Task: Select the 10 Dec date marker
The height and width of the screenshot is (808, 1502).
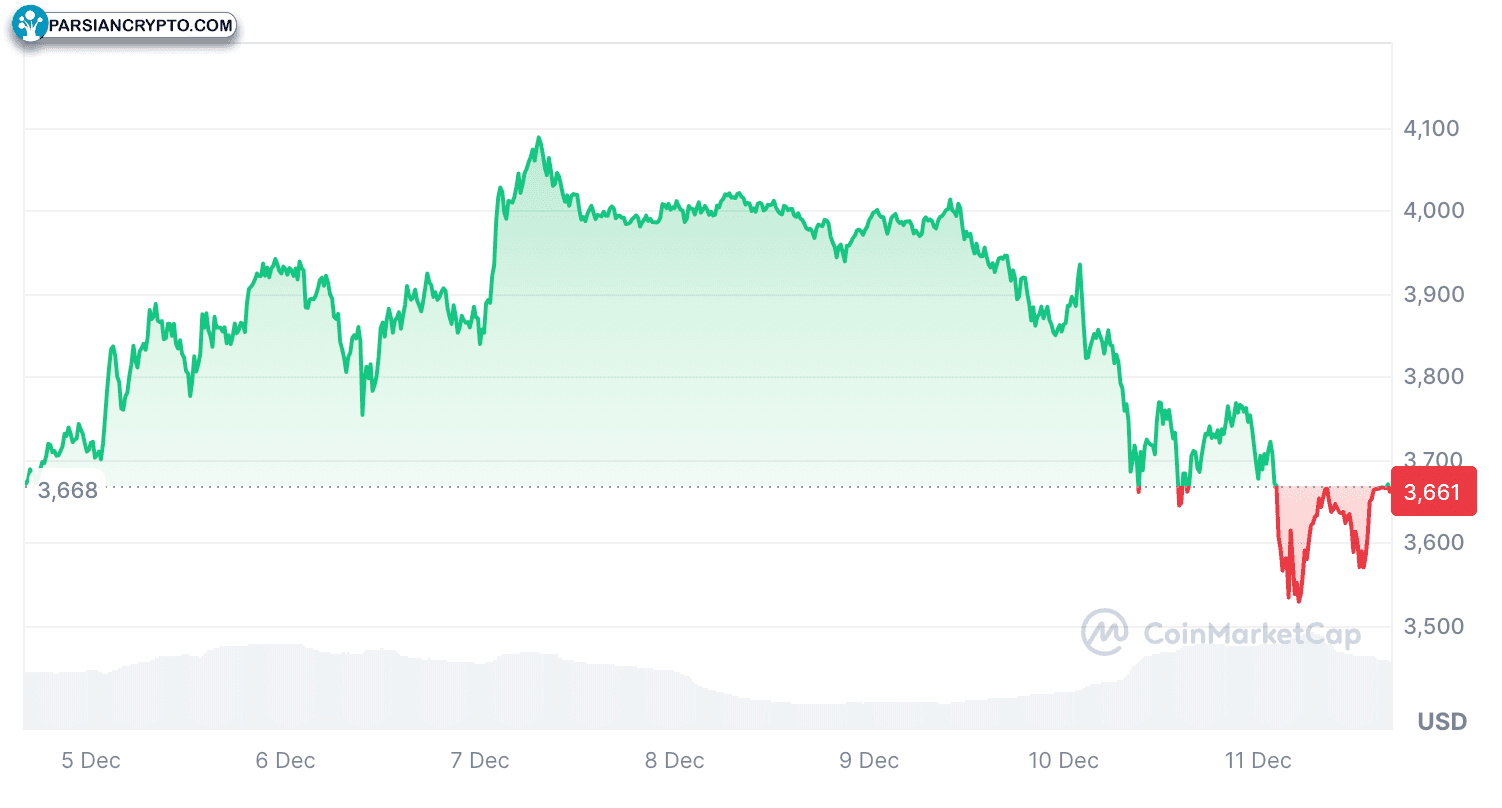Action: pyautogui.click(x=1063, y=761)
